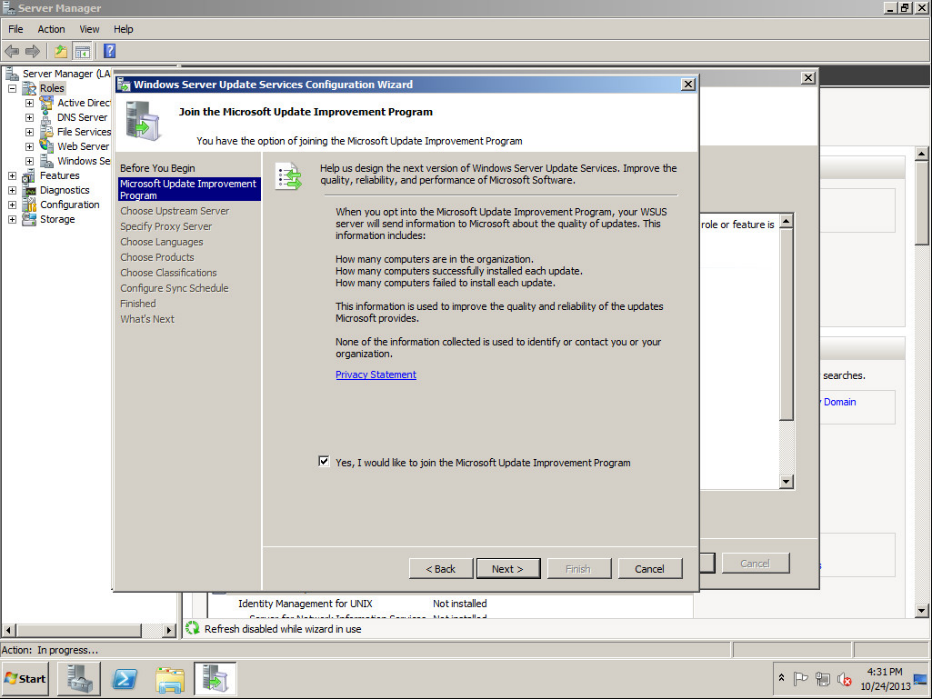Click the Active Directory role icon
This screenshot has height=699, width=932.
(46, 103)
